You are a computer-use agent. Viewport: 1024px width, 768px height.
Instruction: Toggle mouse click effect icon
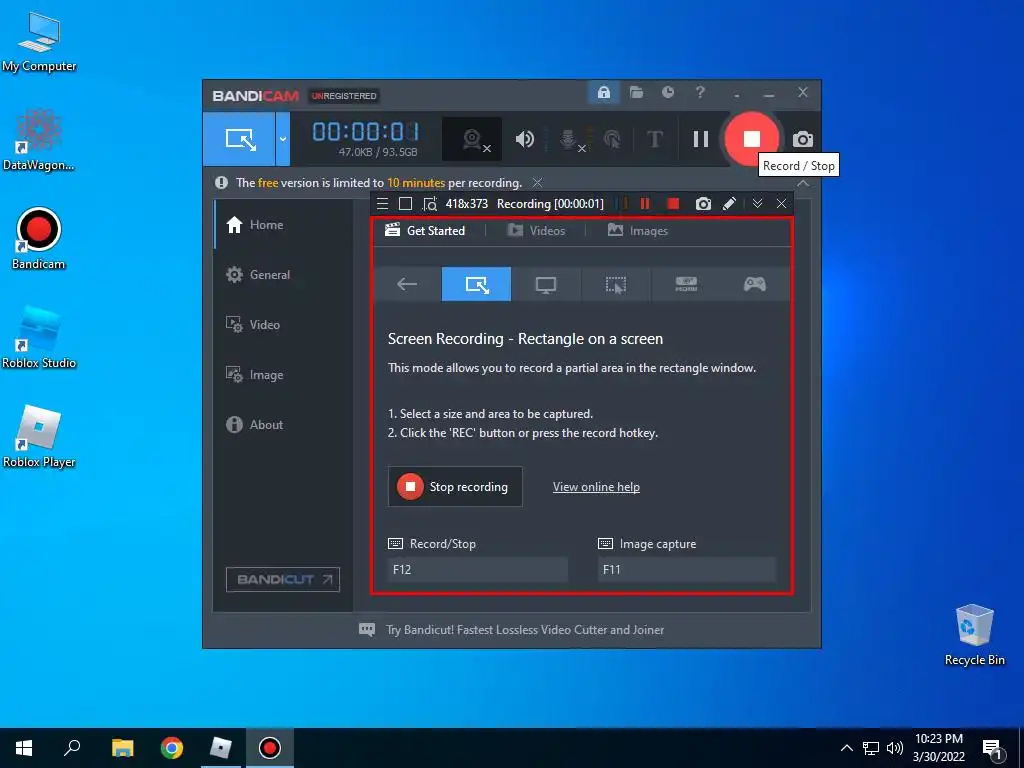[612, 139]
